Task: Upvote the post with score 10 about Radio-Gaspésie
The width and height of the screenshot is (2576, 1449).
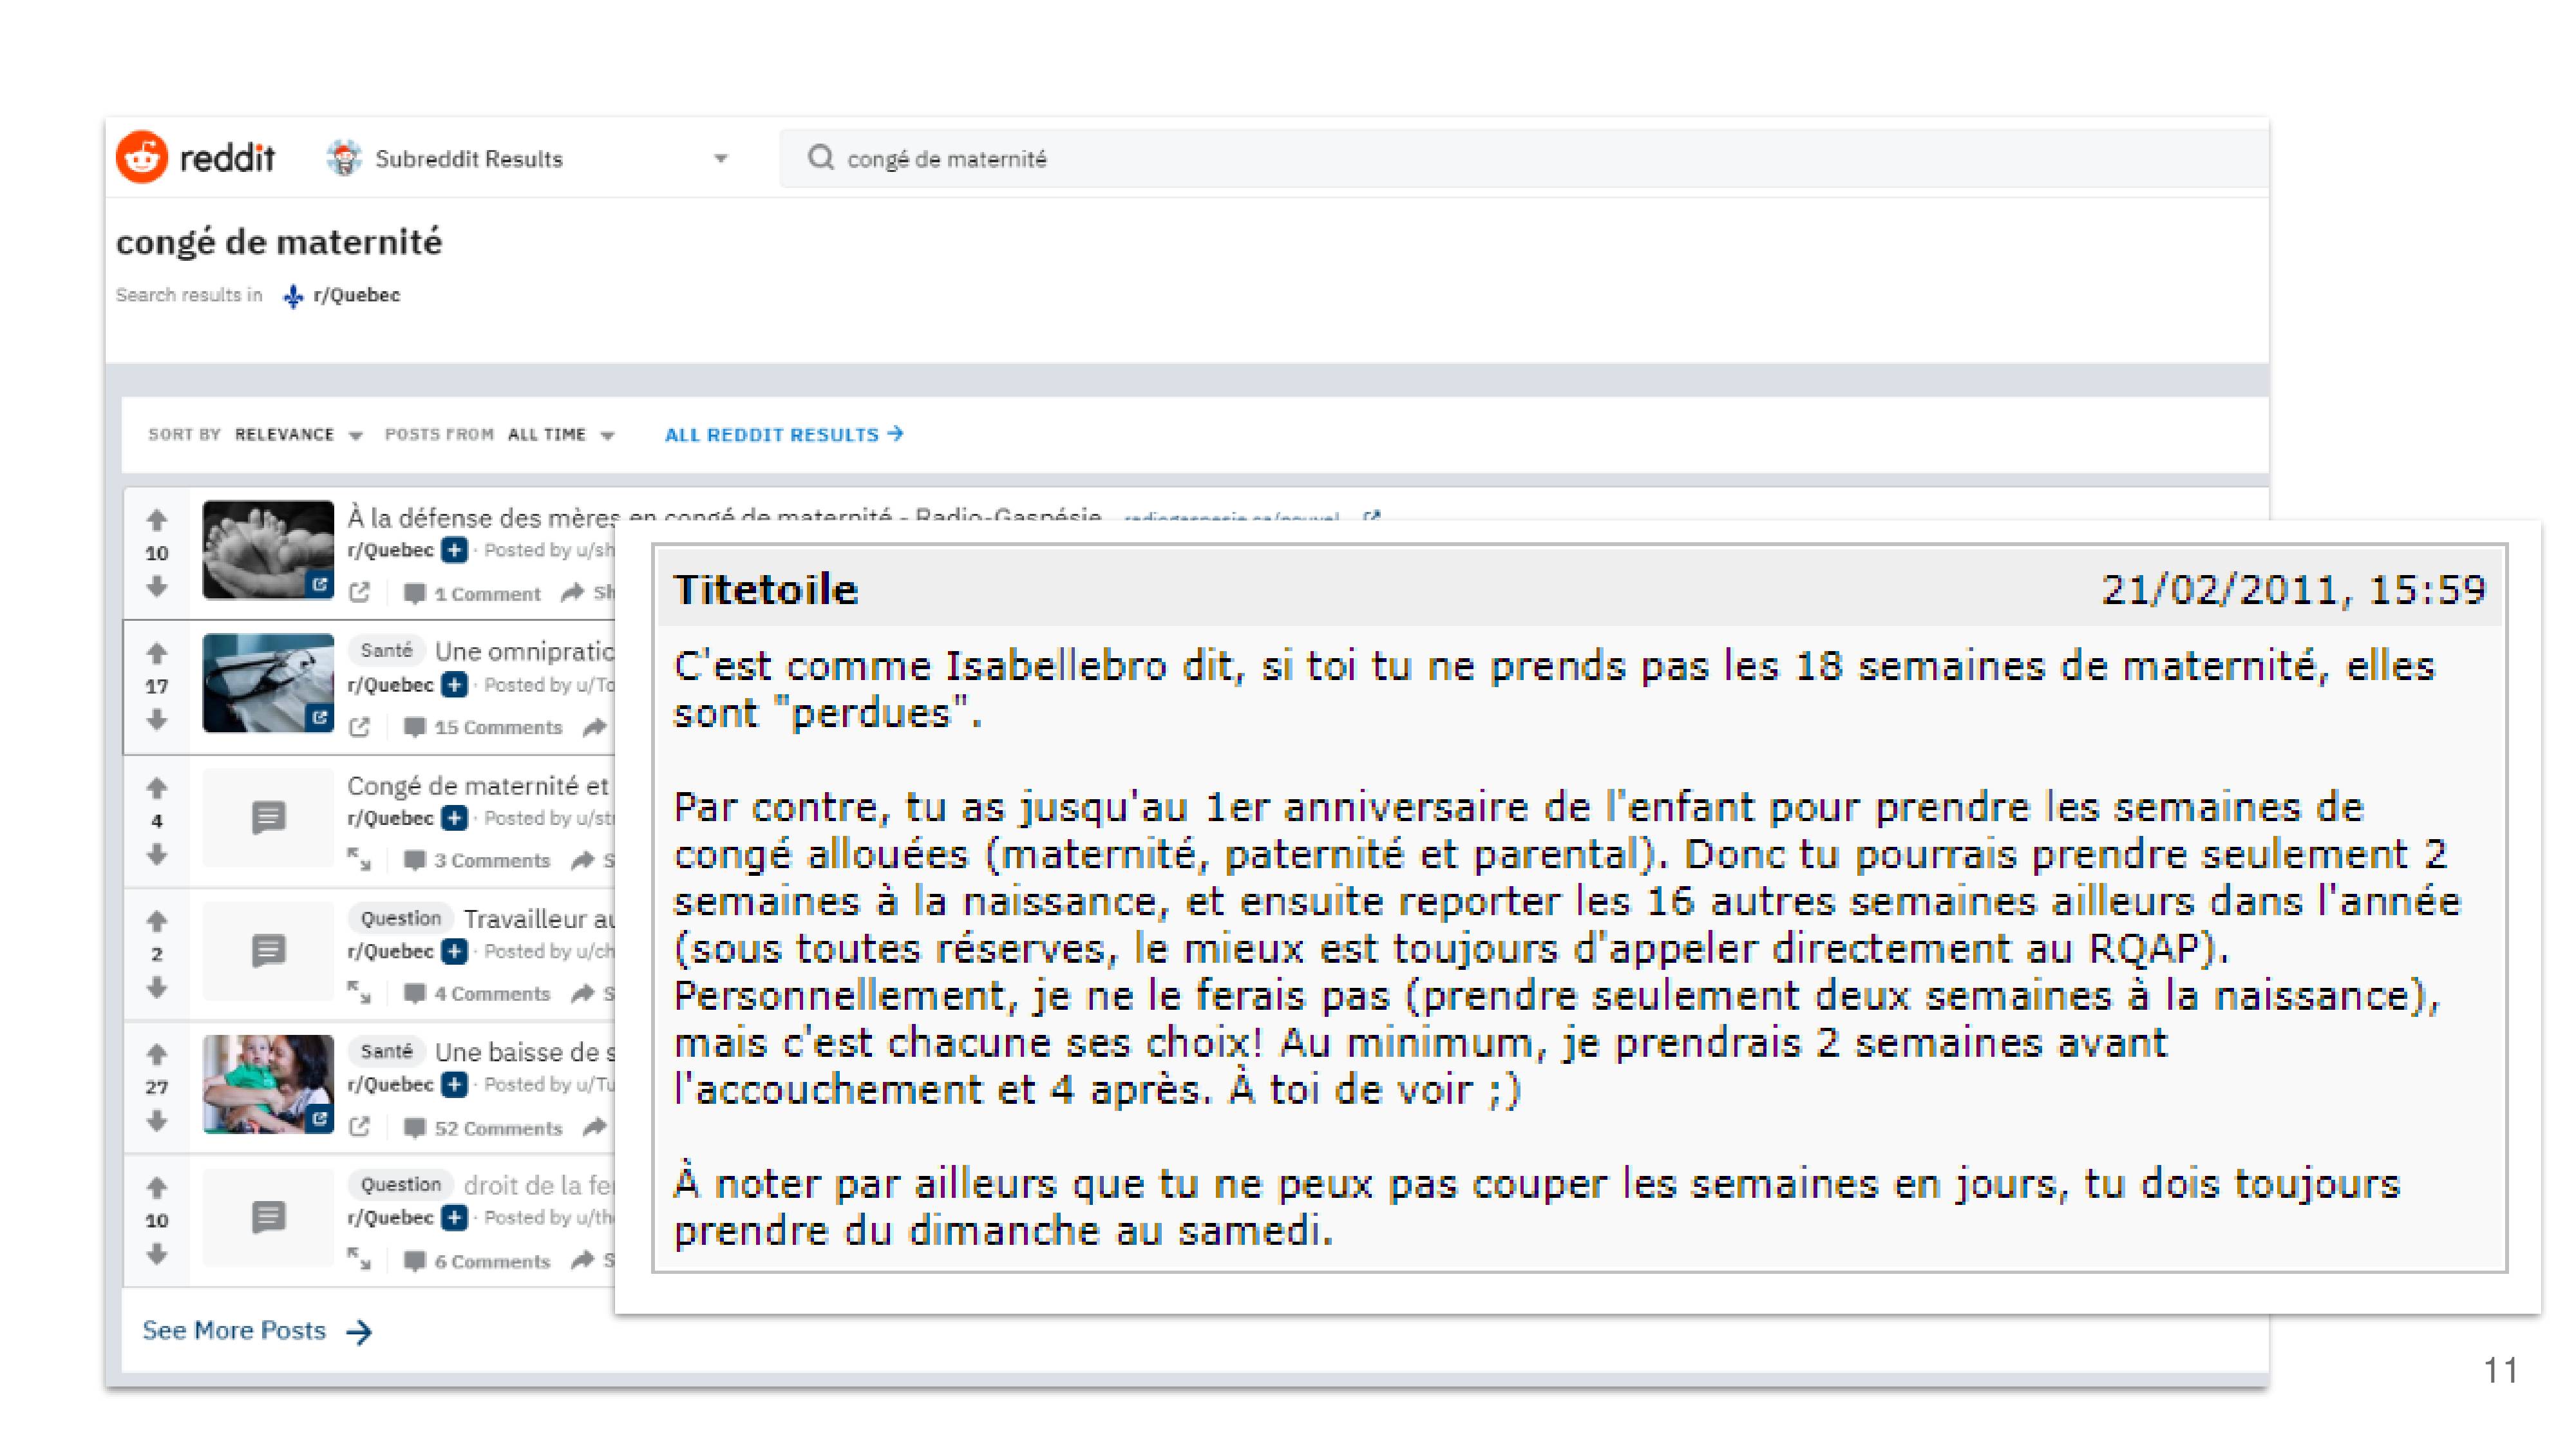Action: 156,520
